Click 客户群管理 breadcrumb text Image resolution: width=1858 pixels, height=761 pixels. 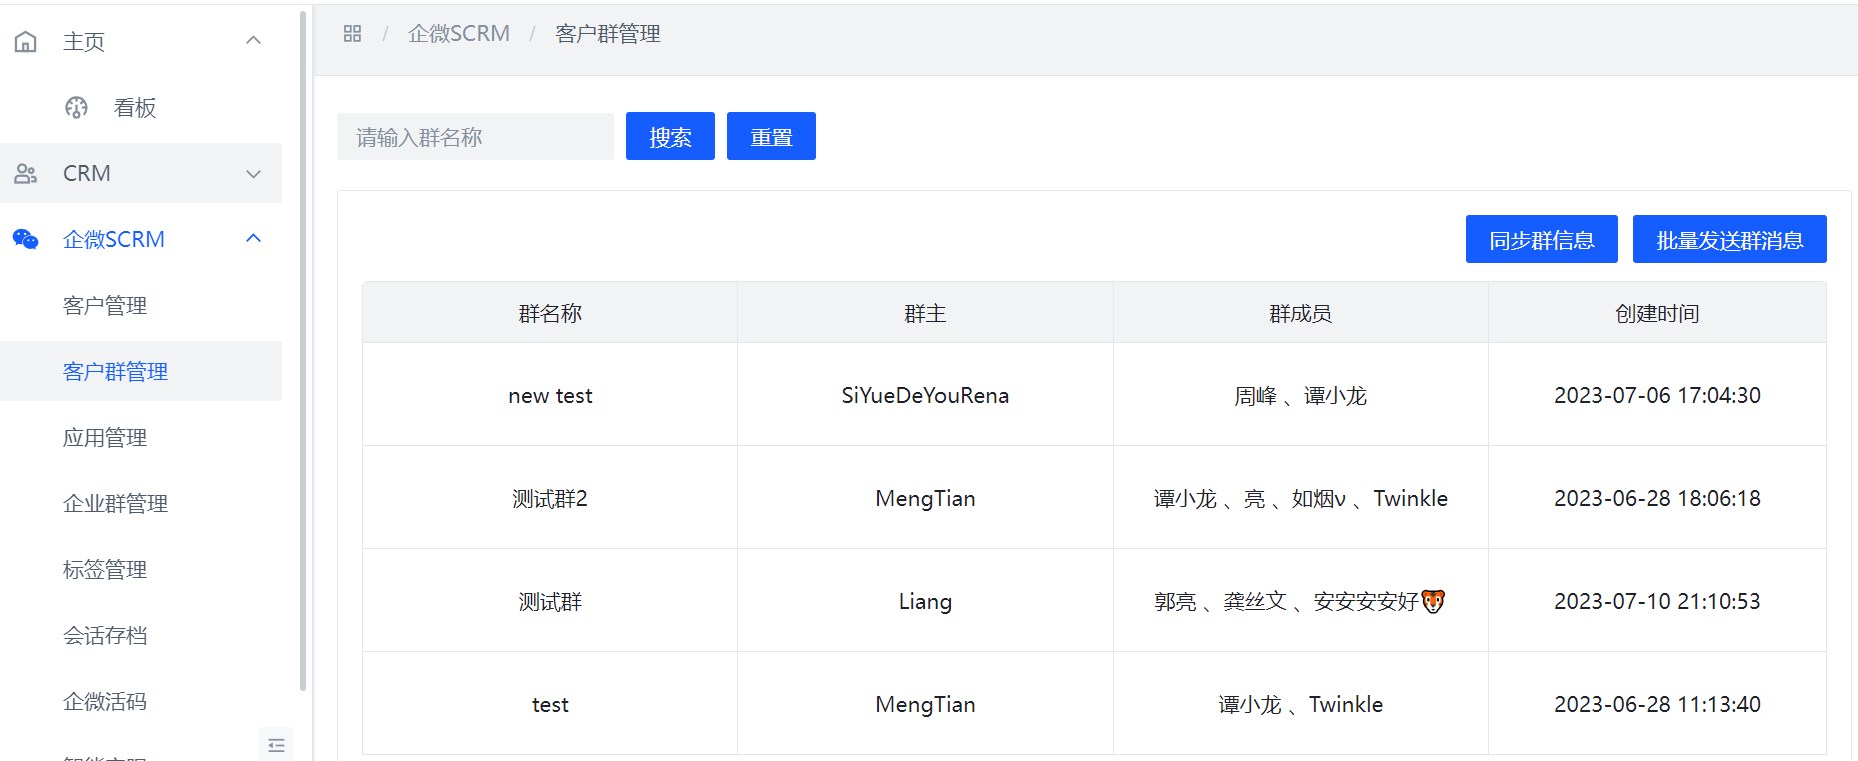(x=607, y=33)
